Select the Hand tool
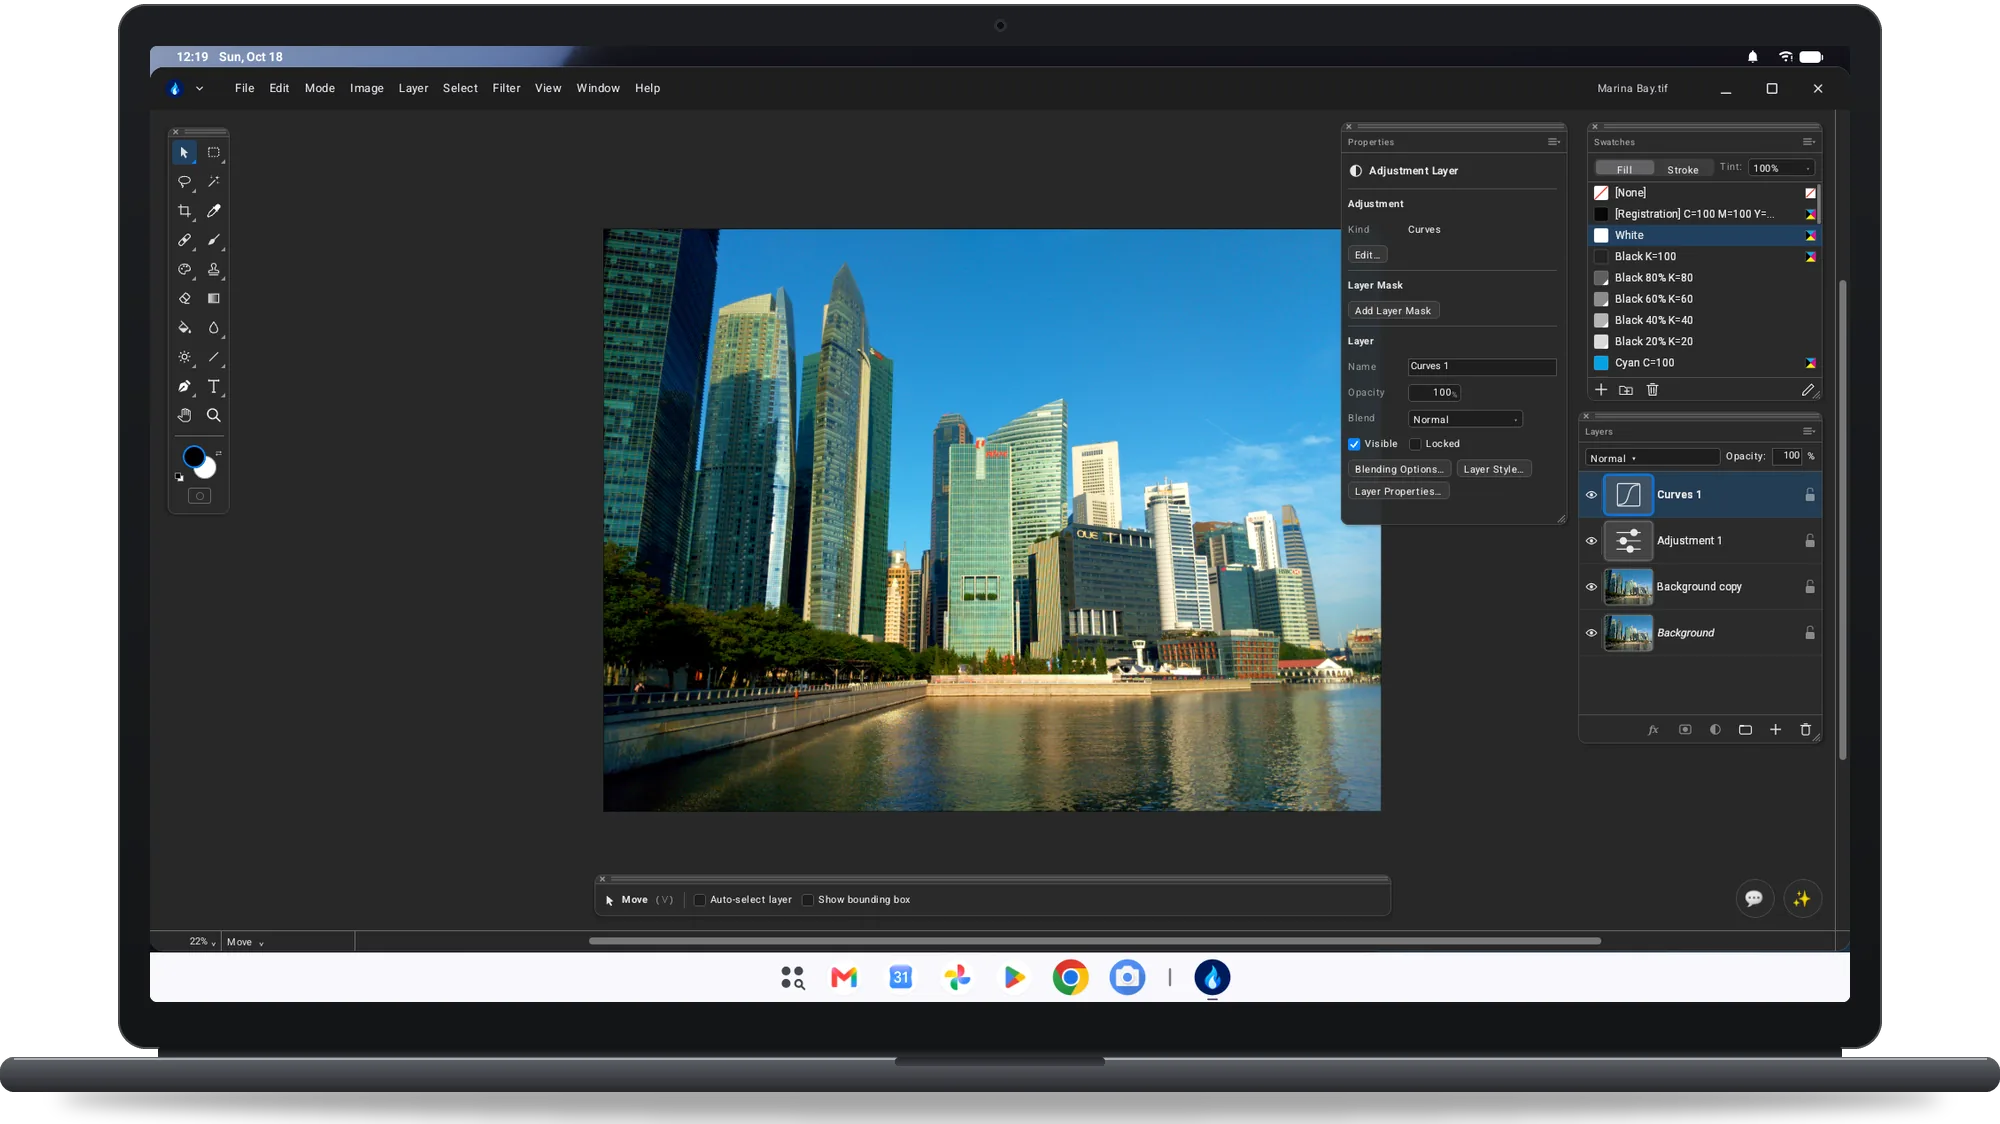Screen dimensions: 2000x1124 (185, 415)
